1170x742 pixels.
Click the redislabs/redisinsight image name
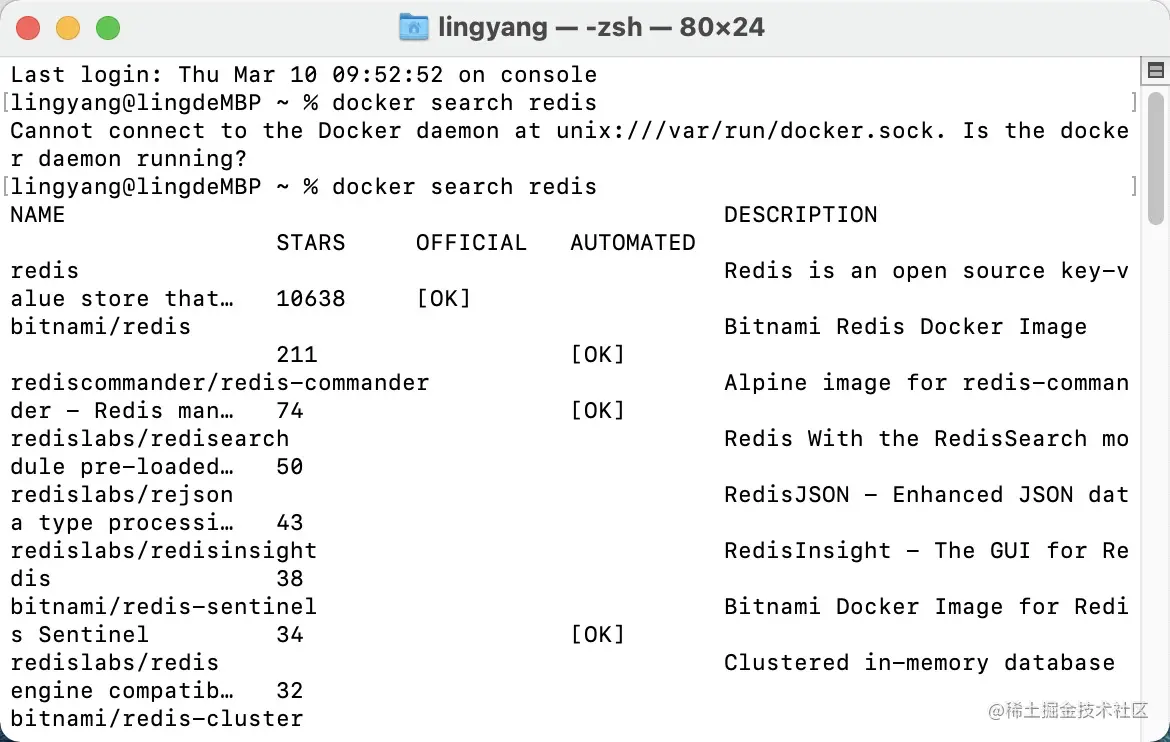pyautogui.click(x=163, y=551)
